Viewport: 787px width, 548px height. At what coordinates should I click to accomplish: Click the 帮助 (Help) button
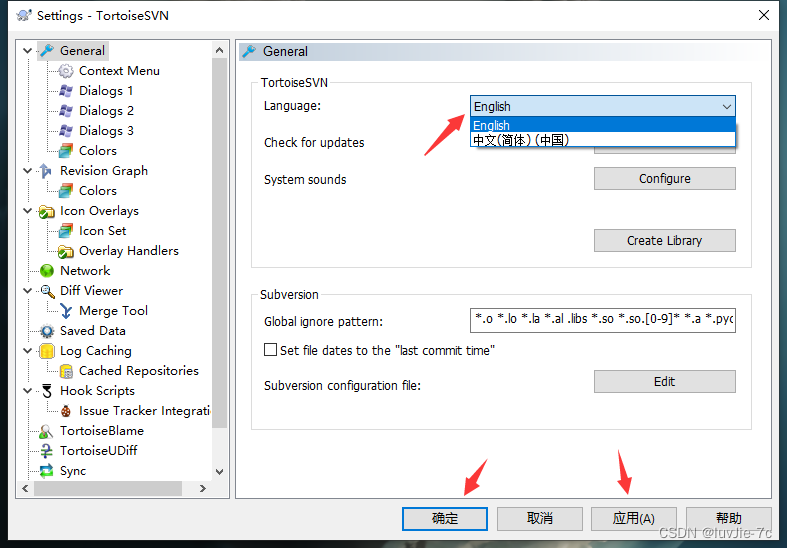728,518
